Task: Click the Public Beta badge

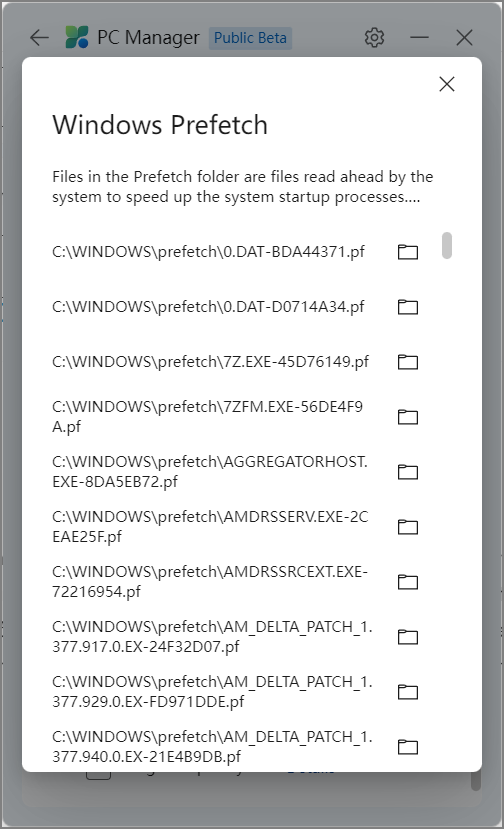Action: [x=250, y=38]
